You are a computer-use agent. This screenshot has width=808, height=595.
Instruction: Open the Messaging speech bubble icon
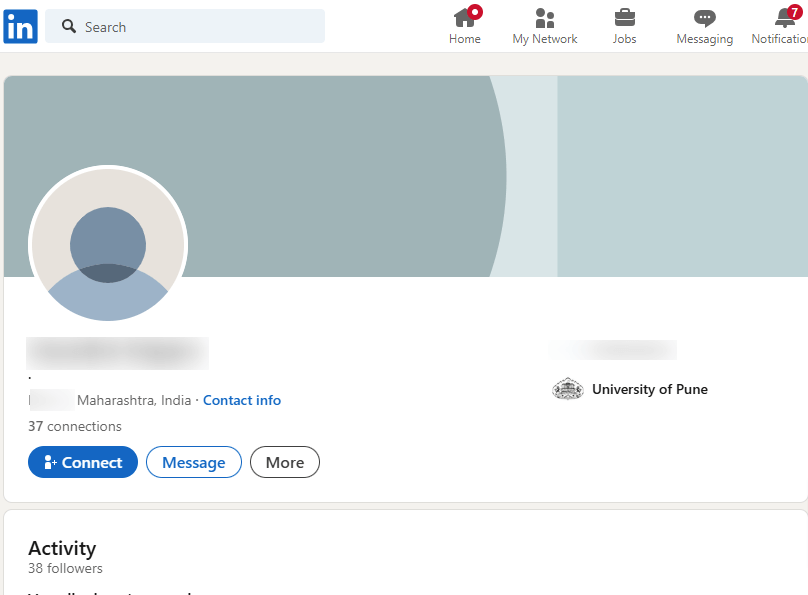704,19
